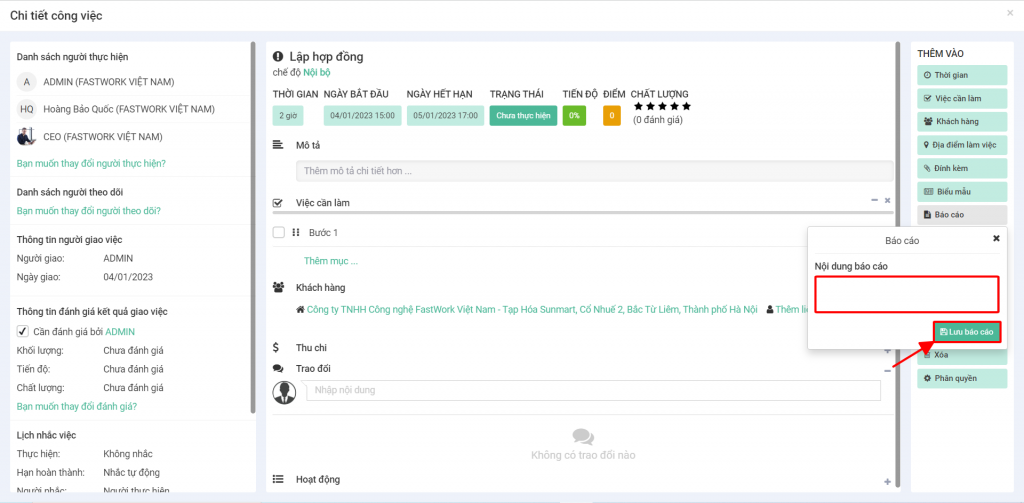This screenshot has height=503, width=1024.
Task: Click the Đính kèm attachment button
Action: [x=961, y=167]
